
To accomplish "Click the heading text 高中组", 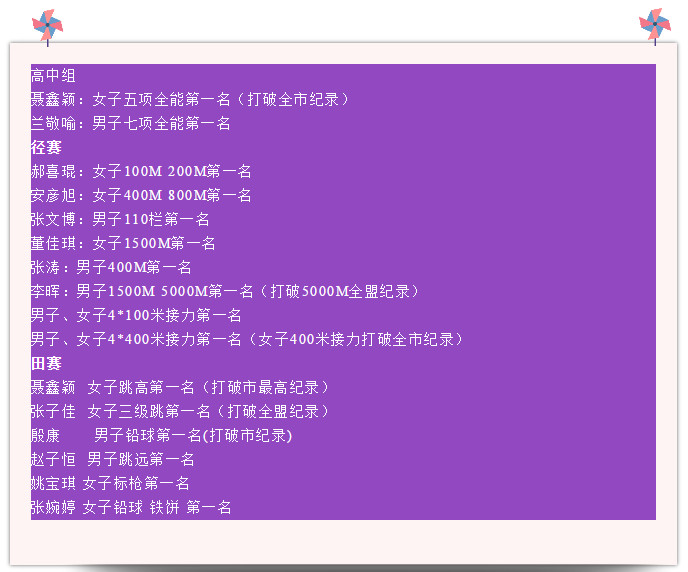I will pyautogui.click(x=53, y=75).
